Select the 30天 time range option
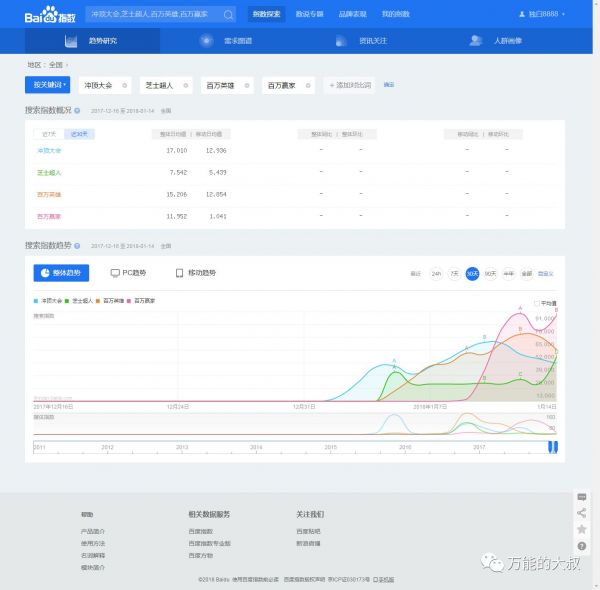Image resolution: width=600 pixels, height=590 pixels. tap(472, 273)
